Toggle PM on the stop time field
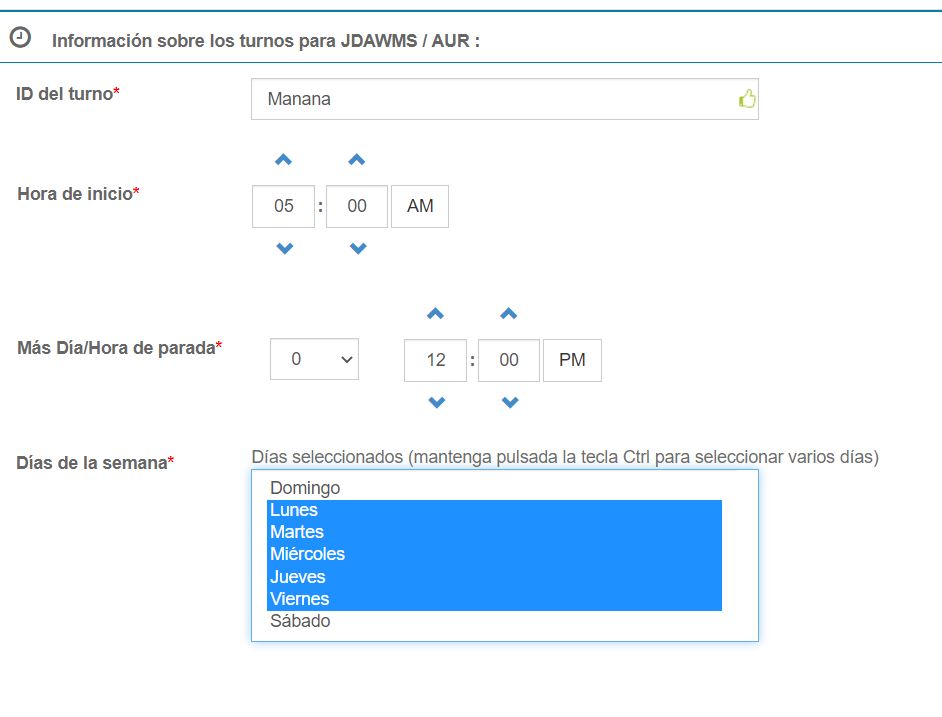 [572, 360]
